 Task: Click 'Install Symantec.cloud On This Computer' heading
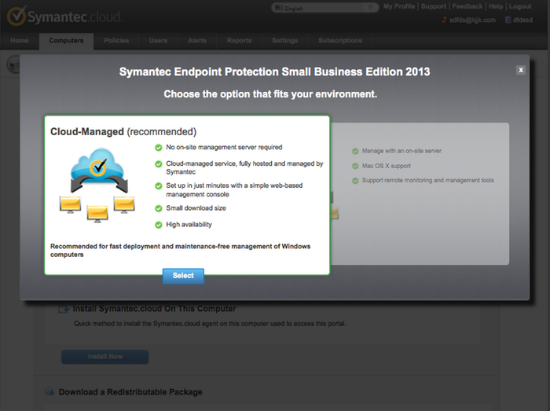(154, 309)
